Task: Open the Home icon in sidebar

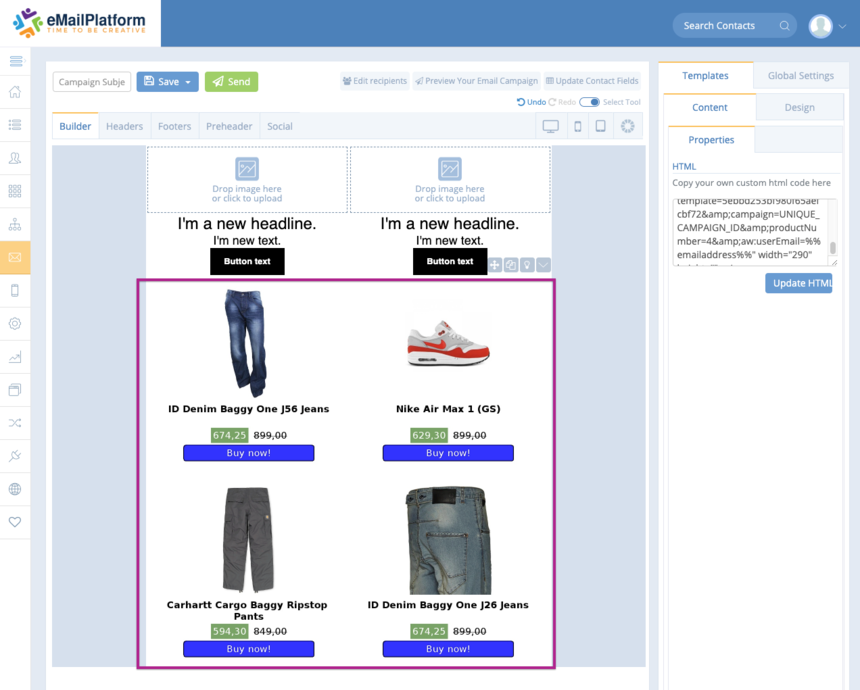Action: [15, 93]
